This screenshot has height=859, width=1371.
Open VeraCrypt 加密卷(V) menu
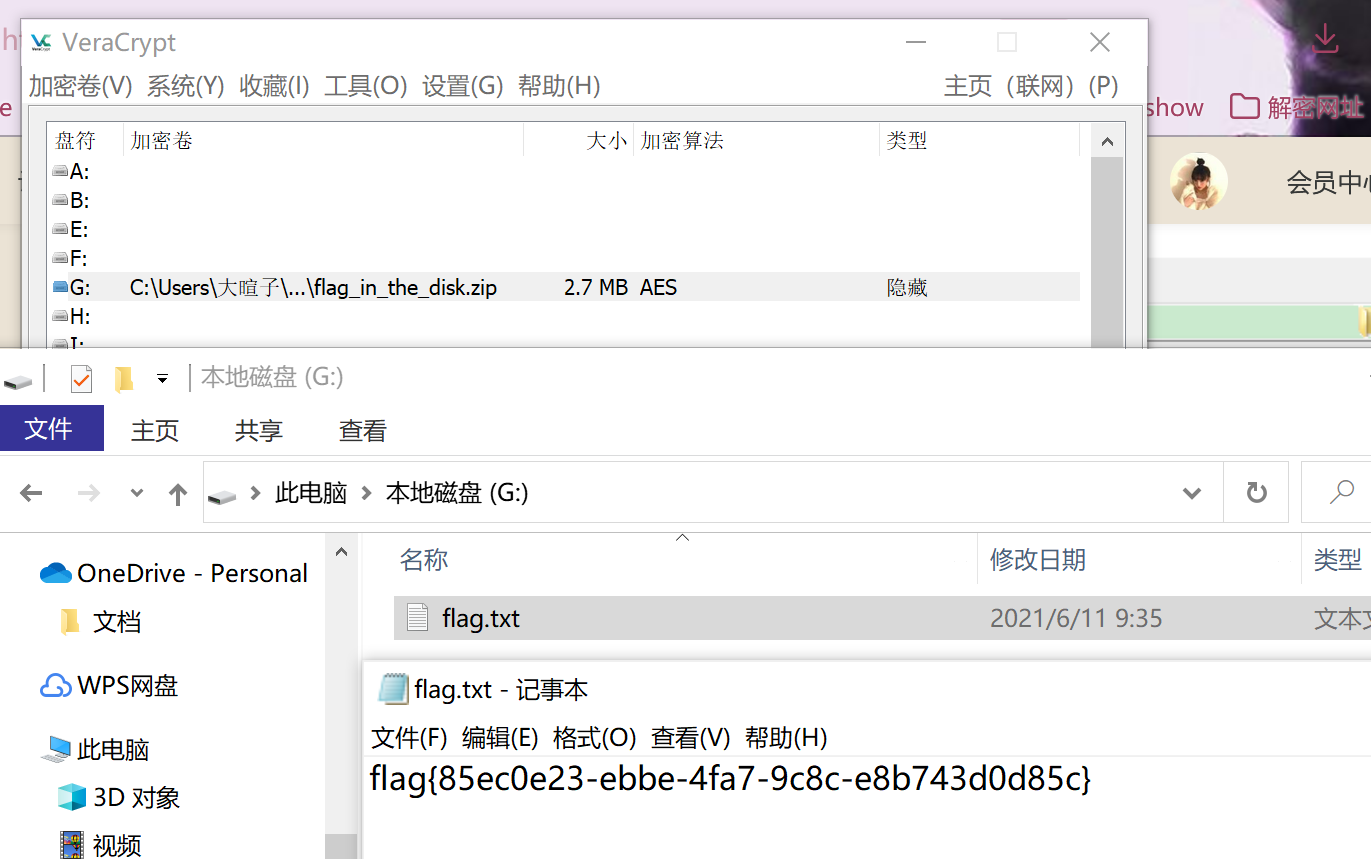[x=80, y=86]
